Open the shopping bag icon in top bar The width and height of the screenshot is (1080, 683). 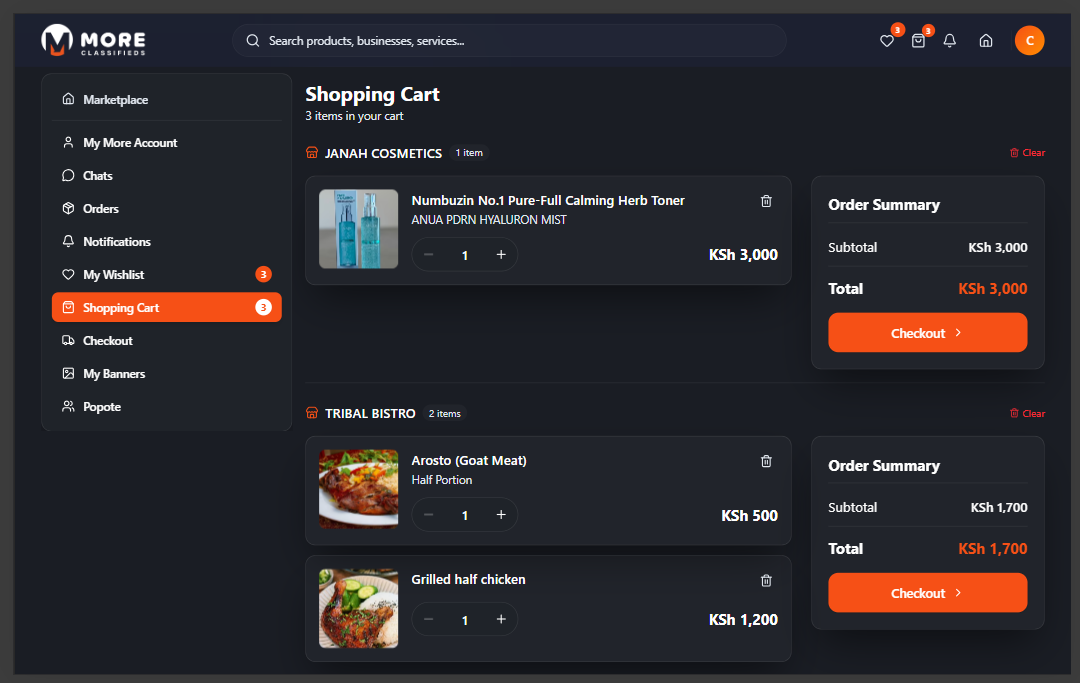(918, 41)
